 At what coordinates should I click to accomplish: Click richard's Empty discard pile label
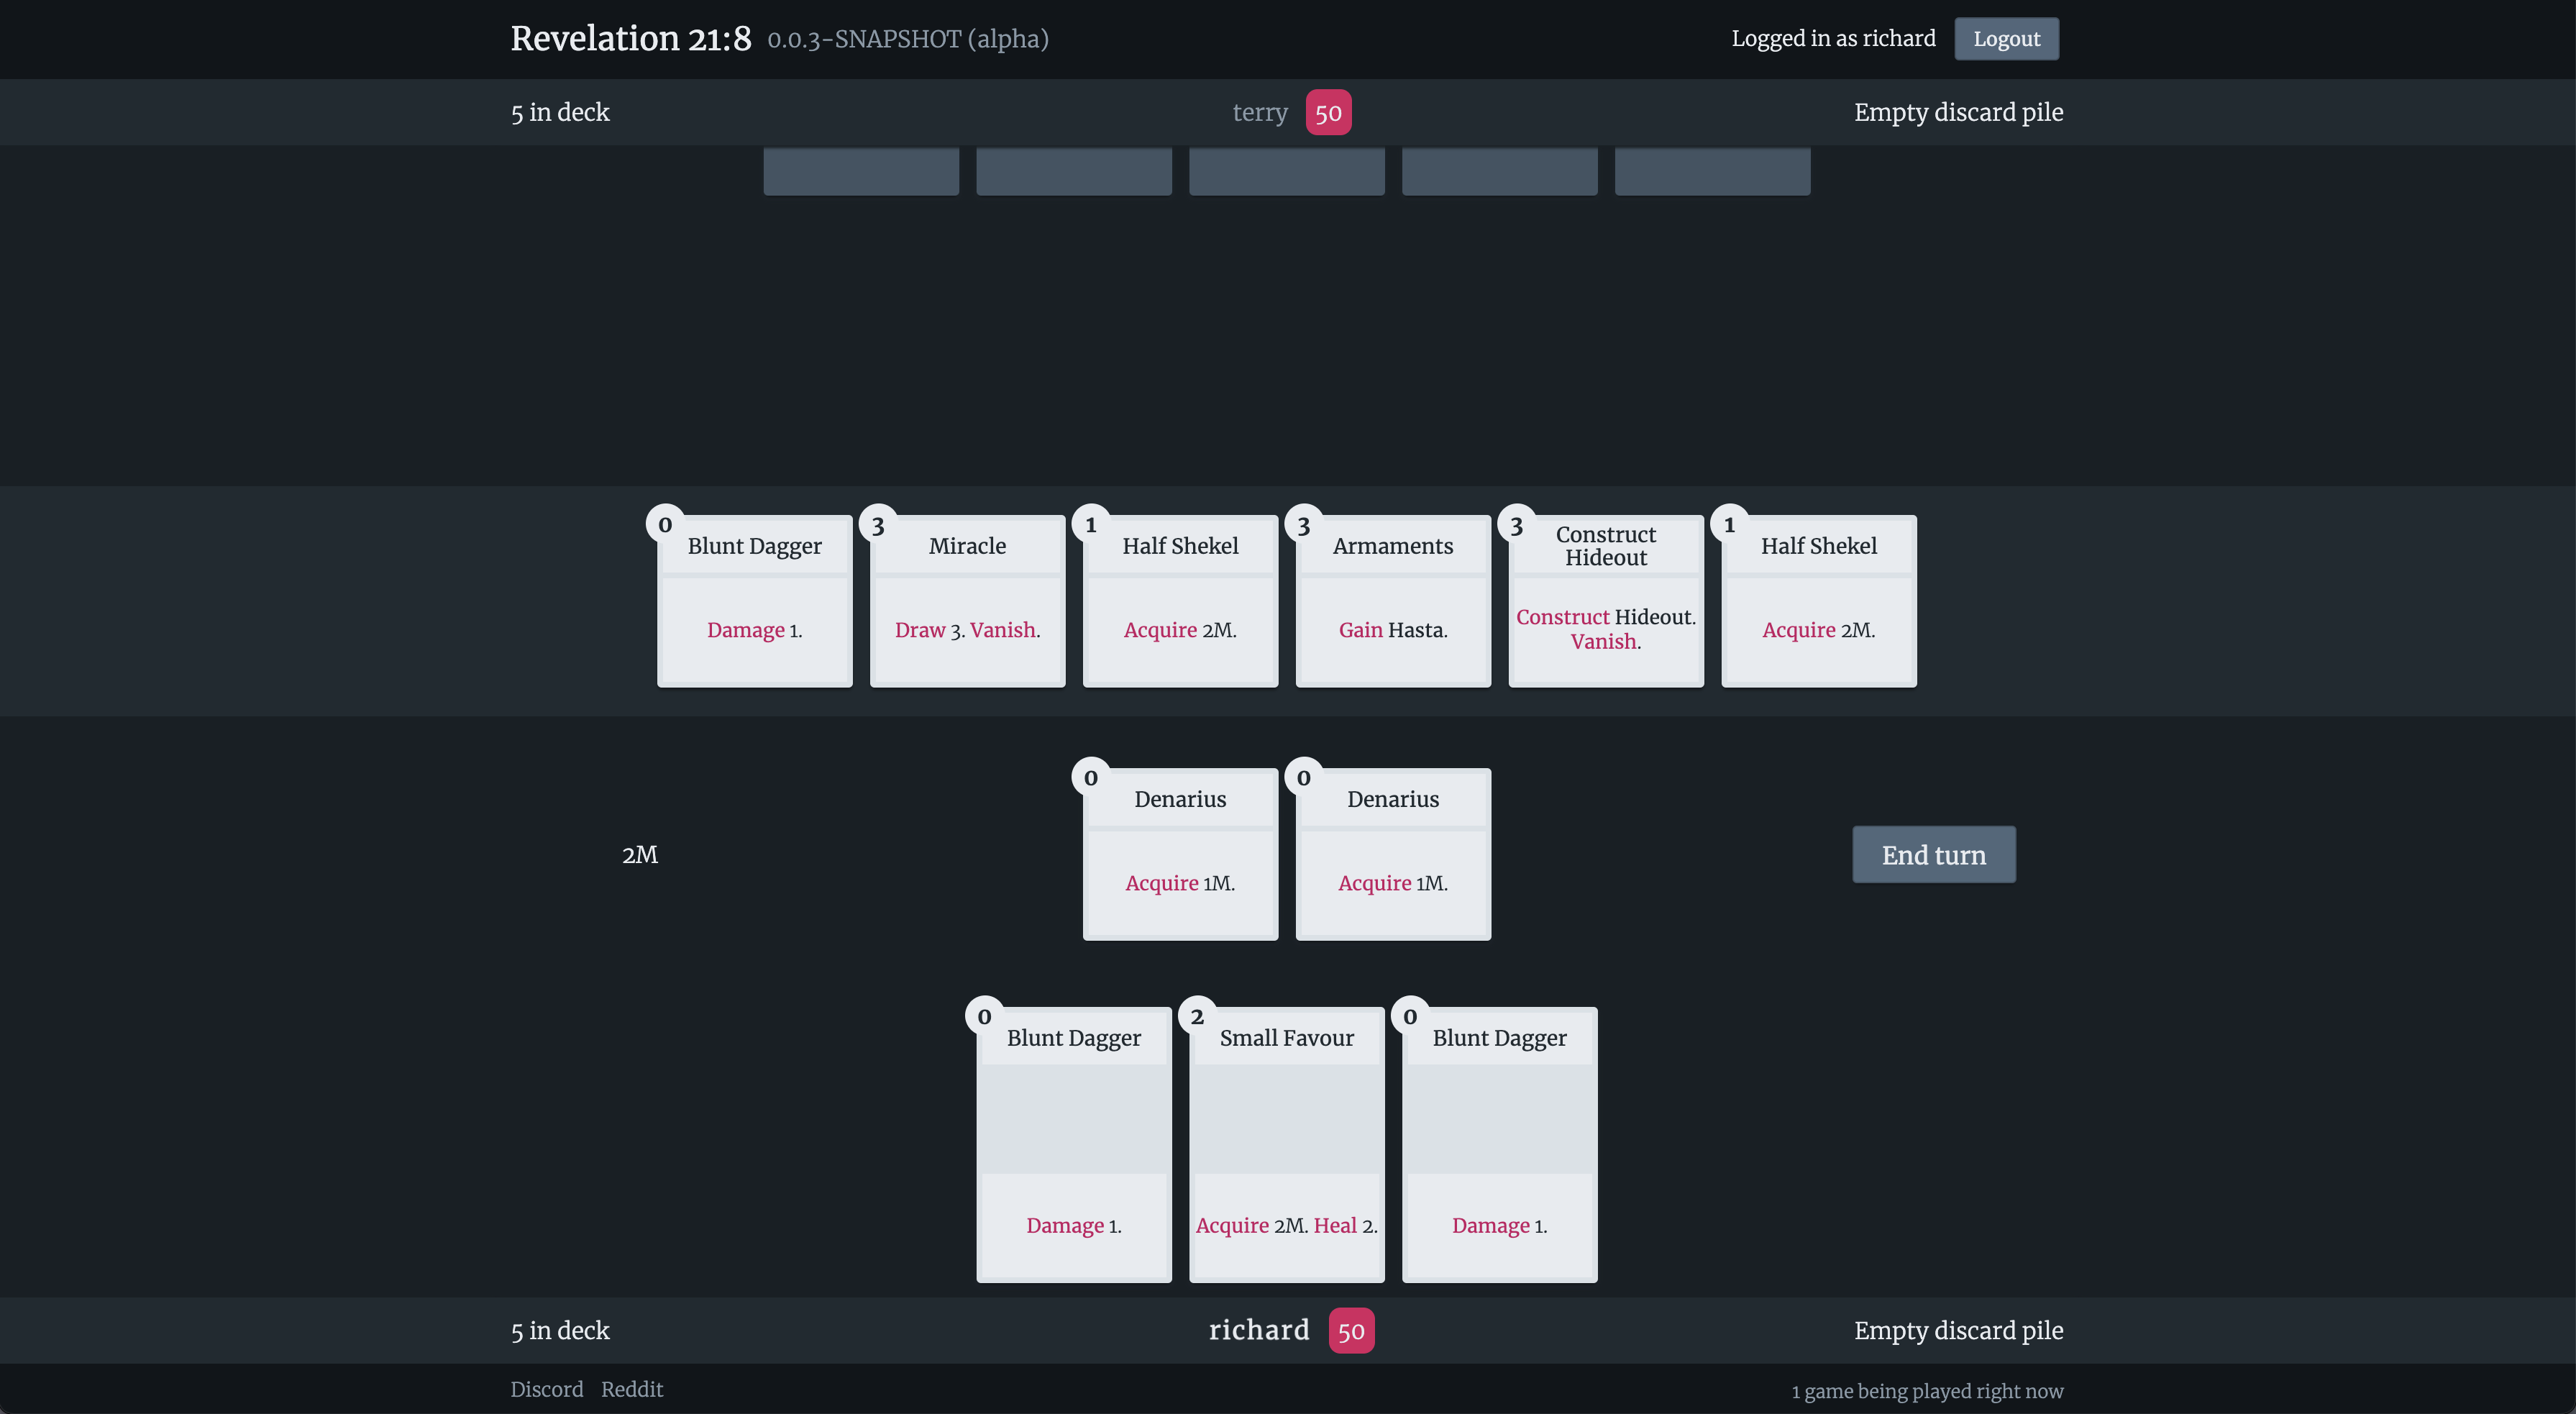(x=1958, y=1330)
